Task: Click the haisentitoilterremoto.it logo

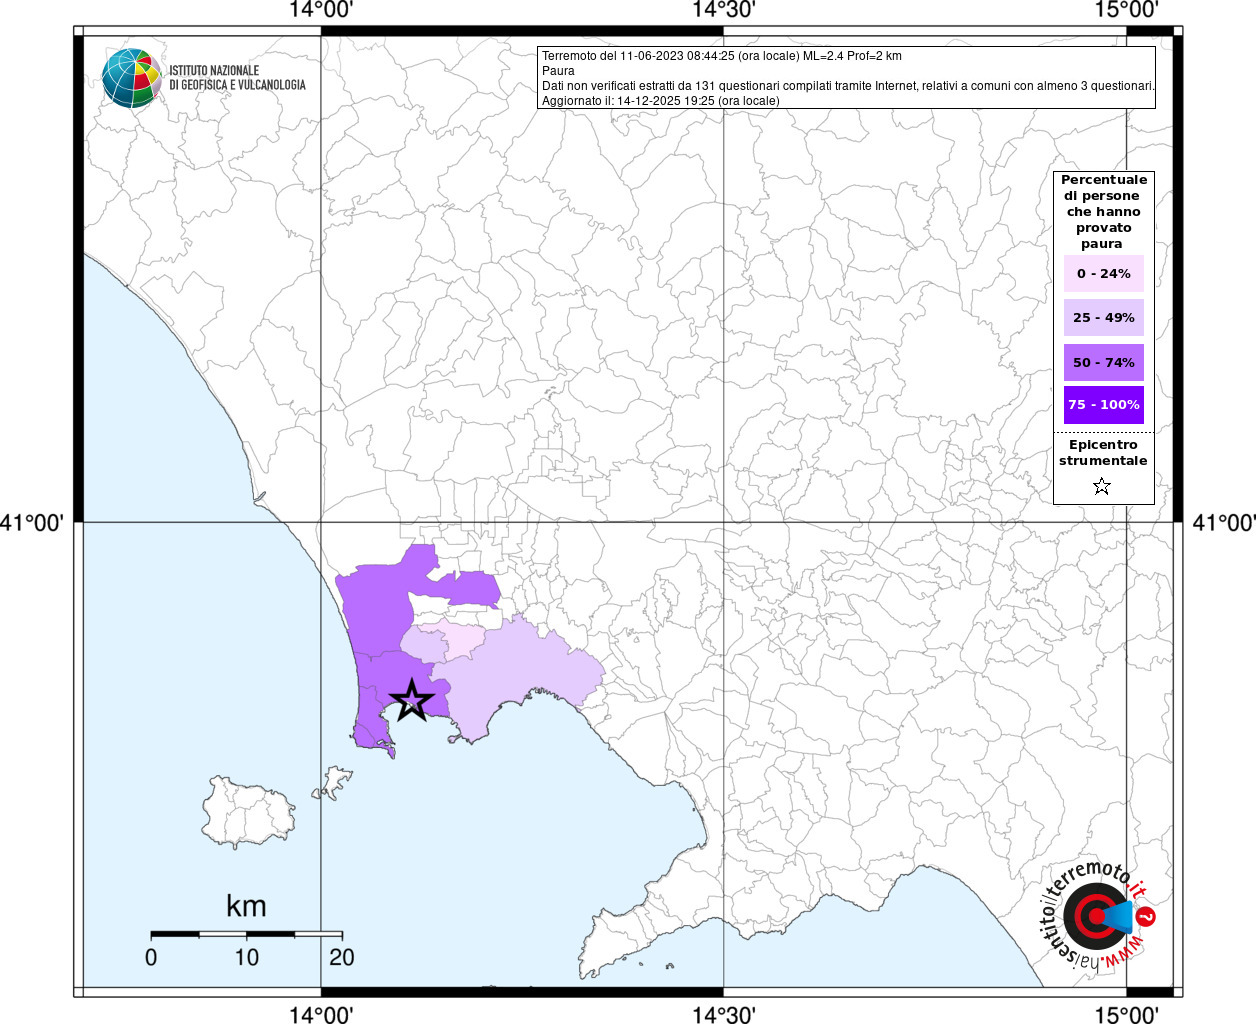Action: pos(1098,915)
